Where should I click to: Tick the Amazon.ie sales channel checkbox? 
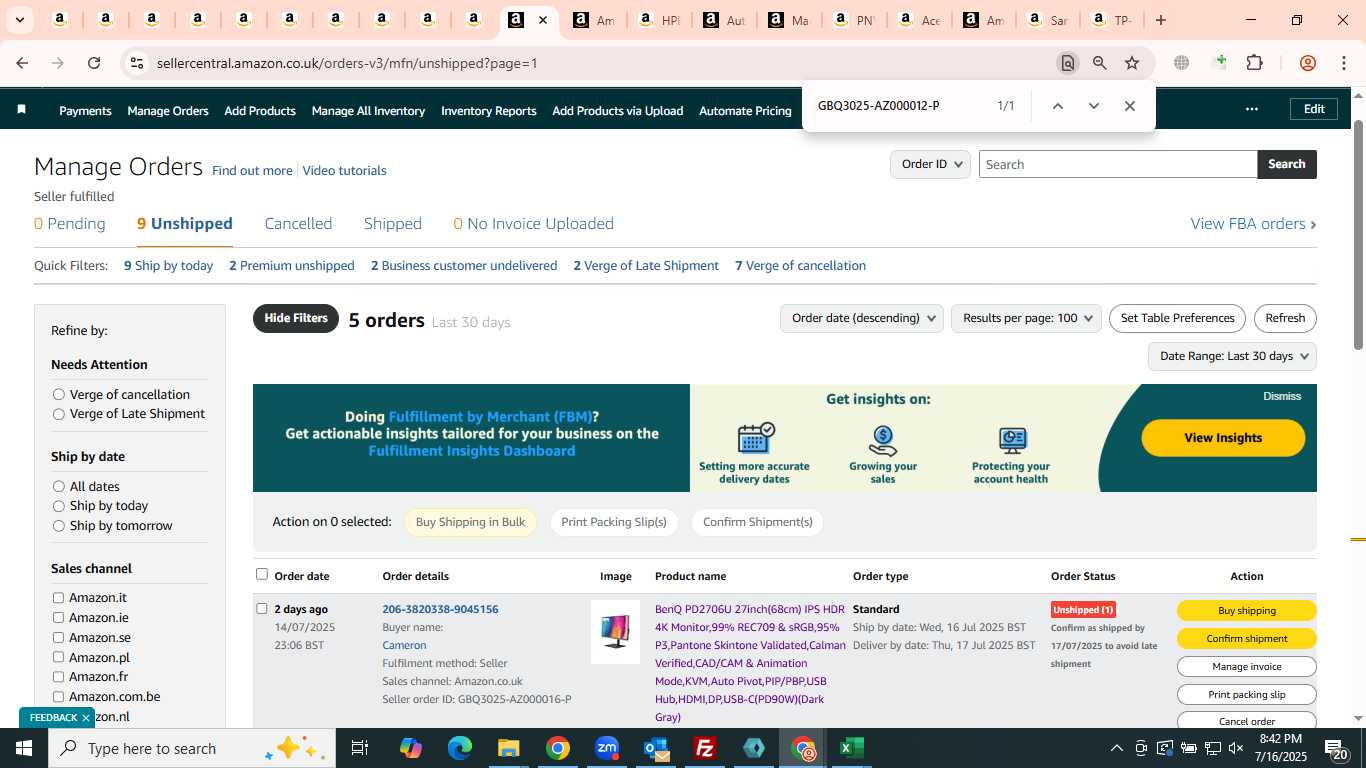(58, 618)
